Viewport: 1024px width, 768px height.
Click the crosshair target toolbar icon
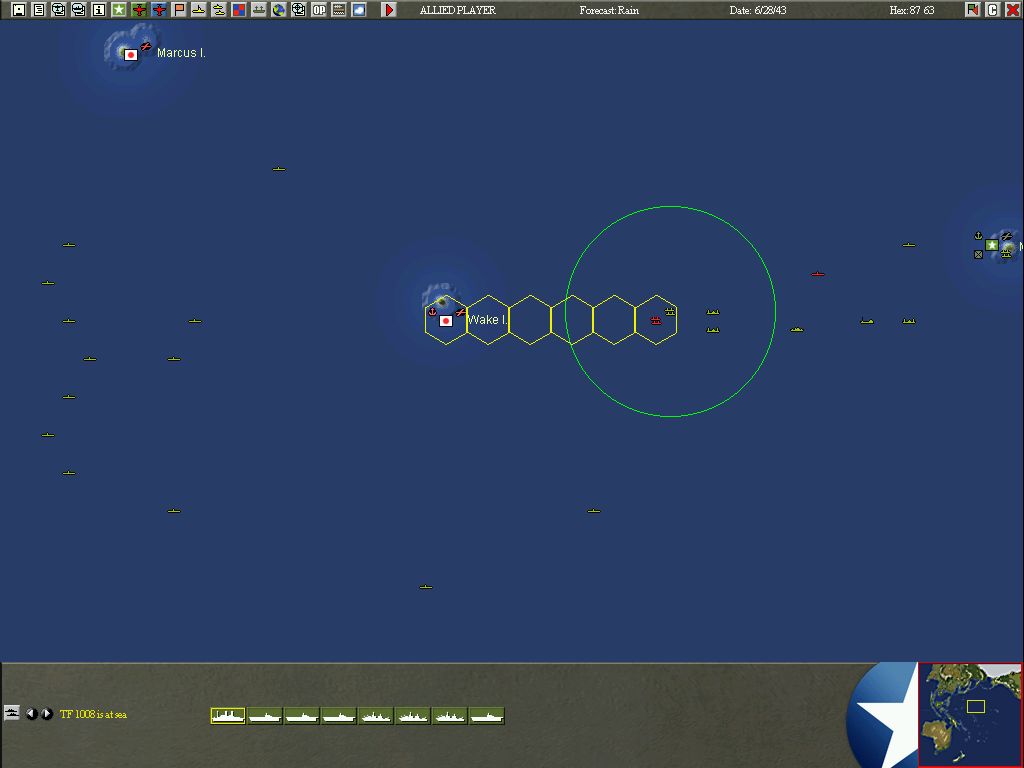tap(298, 10)
